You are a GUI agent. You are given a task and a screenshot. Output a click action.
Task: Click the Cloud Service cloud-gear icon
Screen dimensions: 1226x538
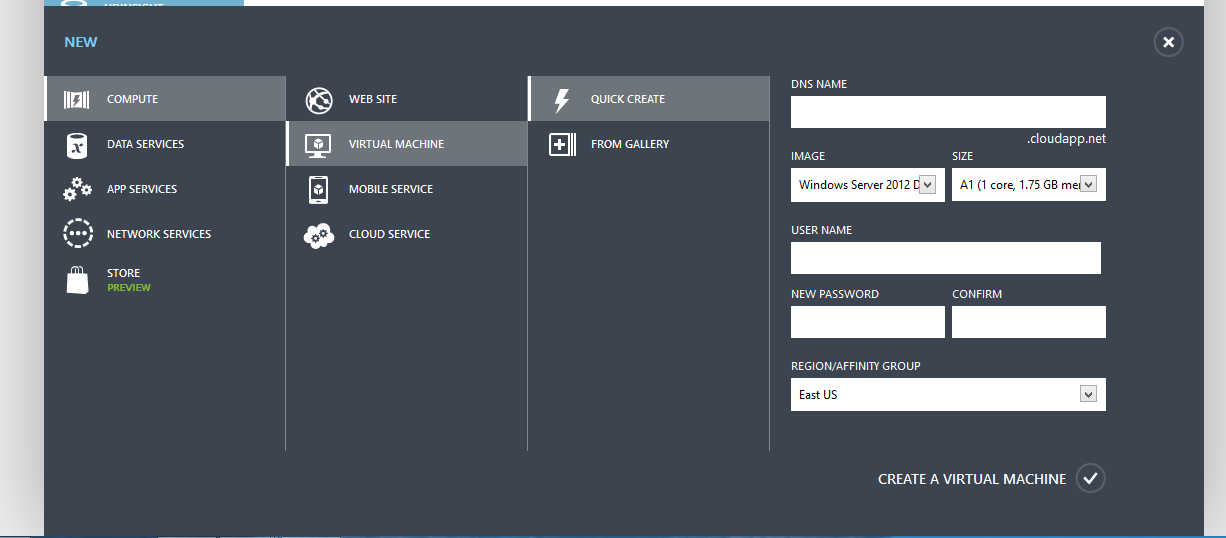pyautogui.click(x=319, y=235)
